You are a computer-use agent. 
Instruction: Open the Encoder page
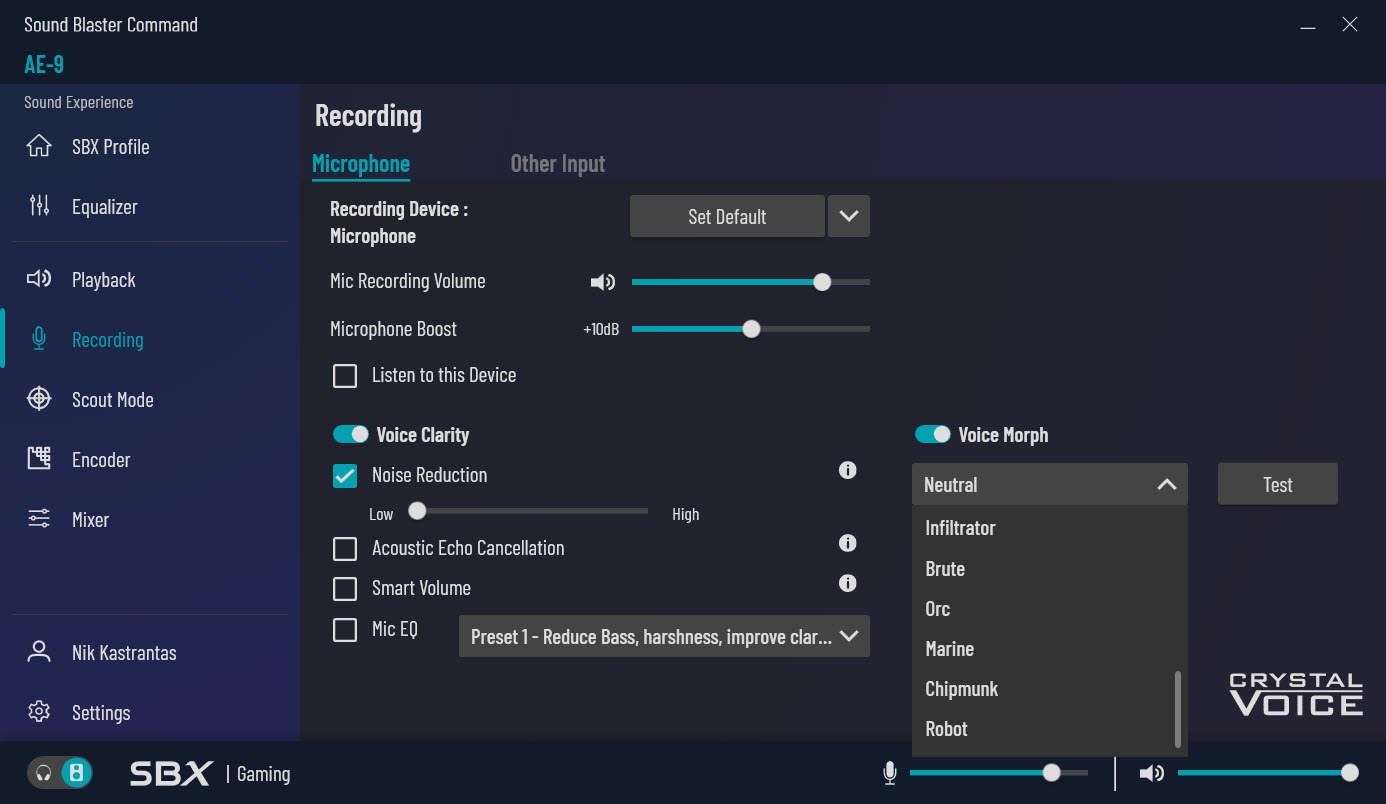(x=101, y=460)
